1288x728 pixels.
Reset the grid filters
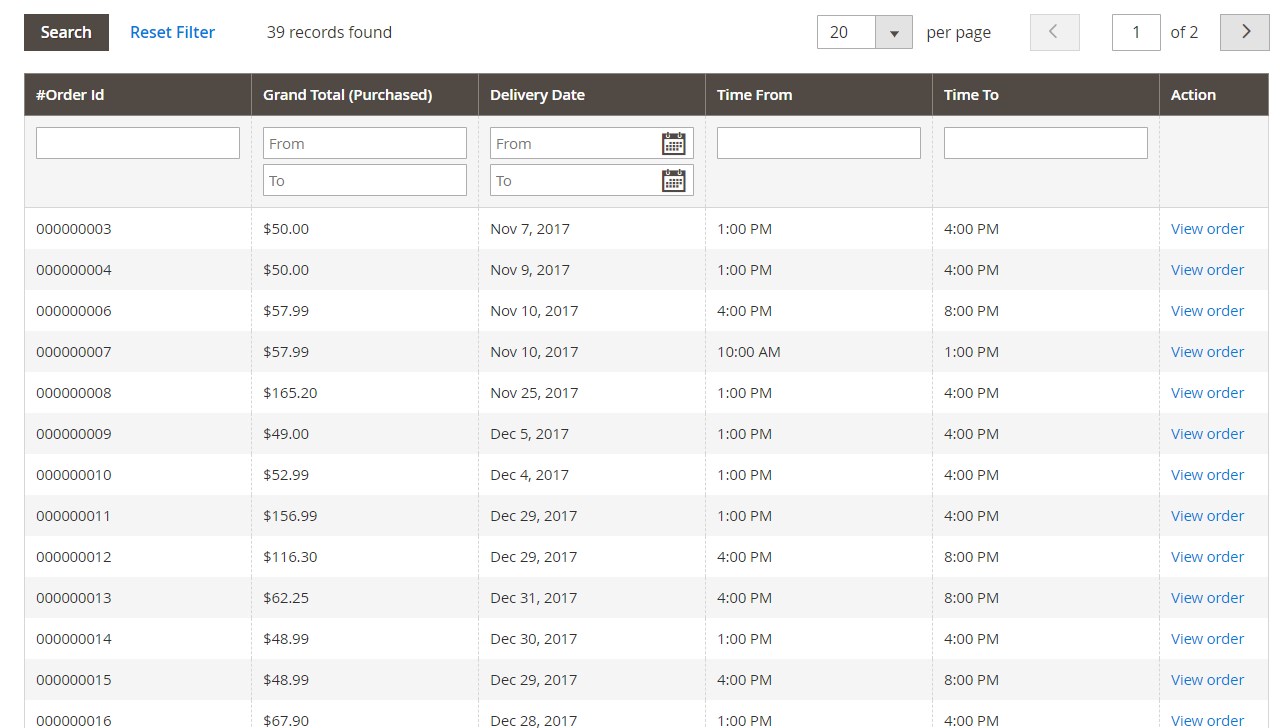point(172,32)
